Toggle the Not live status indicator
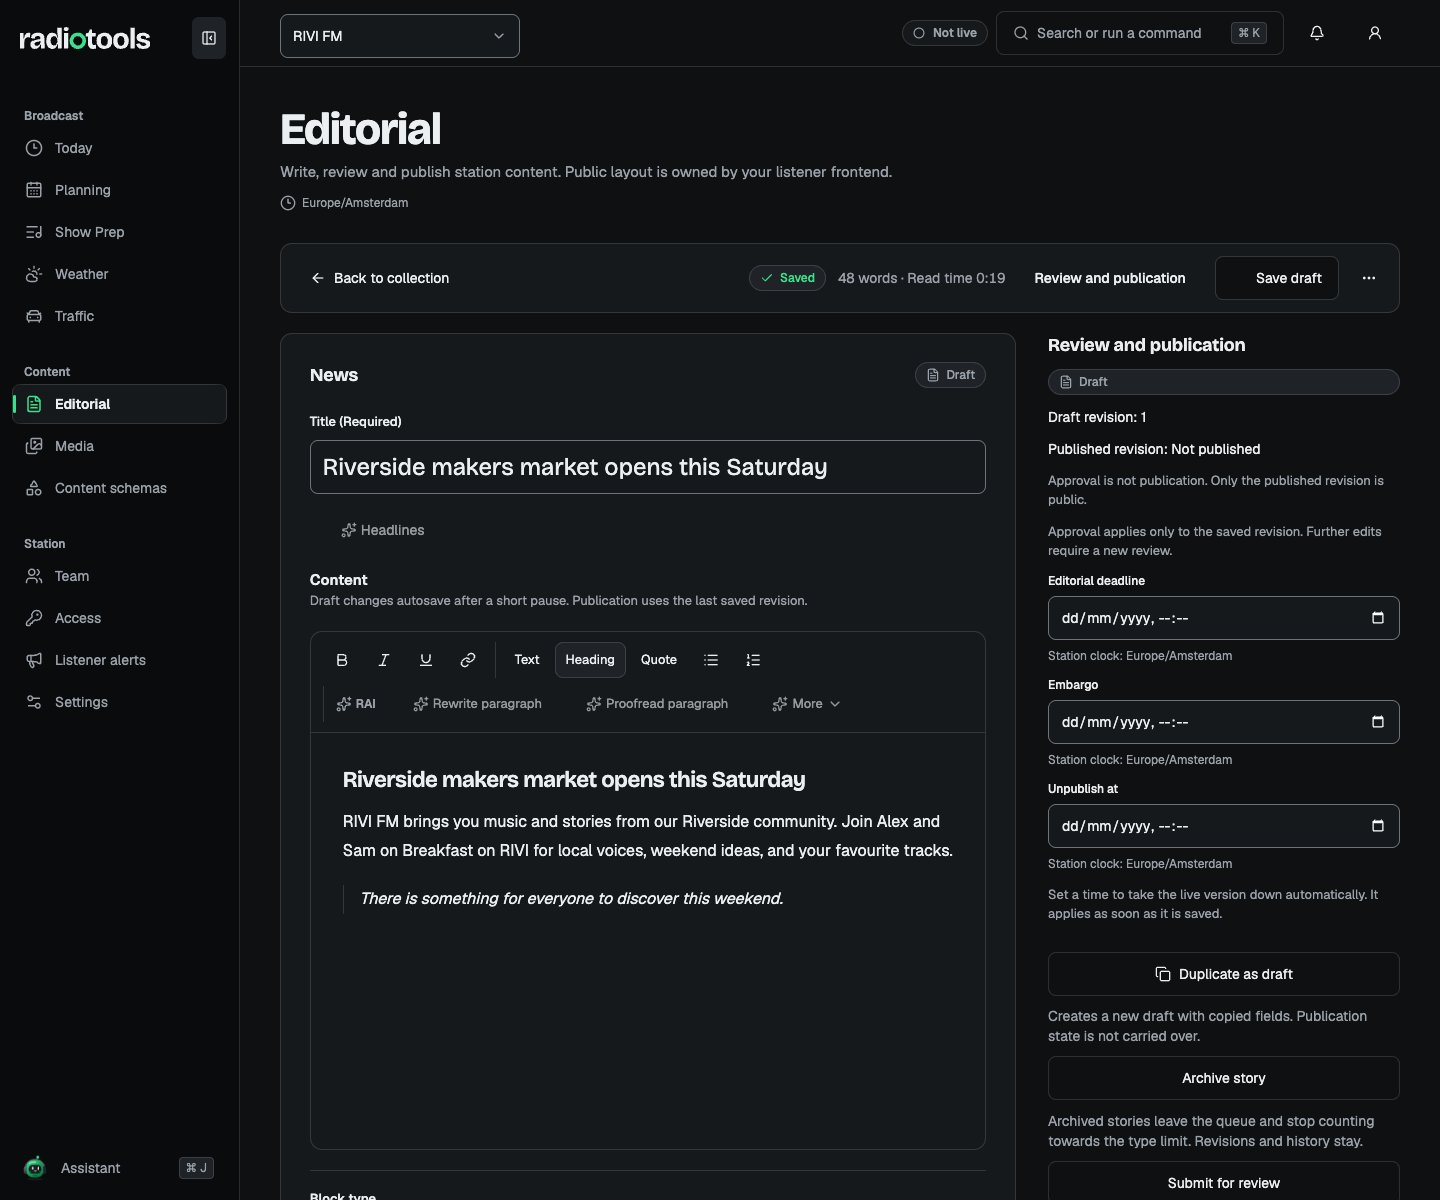This screenshot has height=1200, width=1440. pyautogui.click(x=945, y=33)
